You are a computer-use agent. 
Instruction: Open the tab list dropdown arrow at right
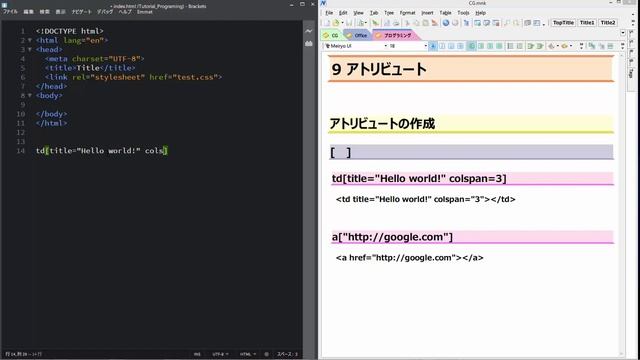(622, 33)
